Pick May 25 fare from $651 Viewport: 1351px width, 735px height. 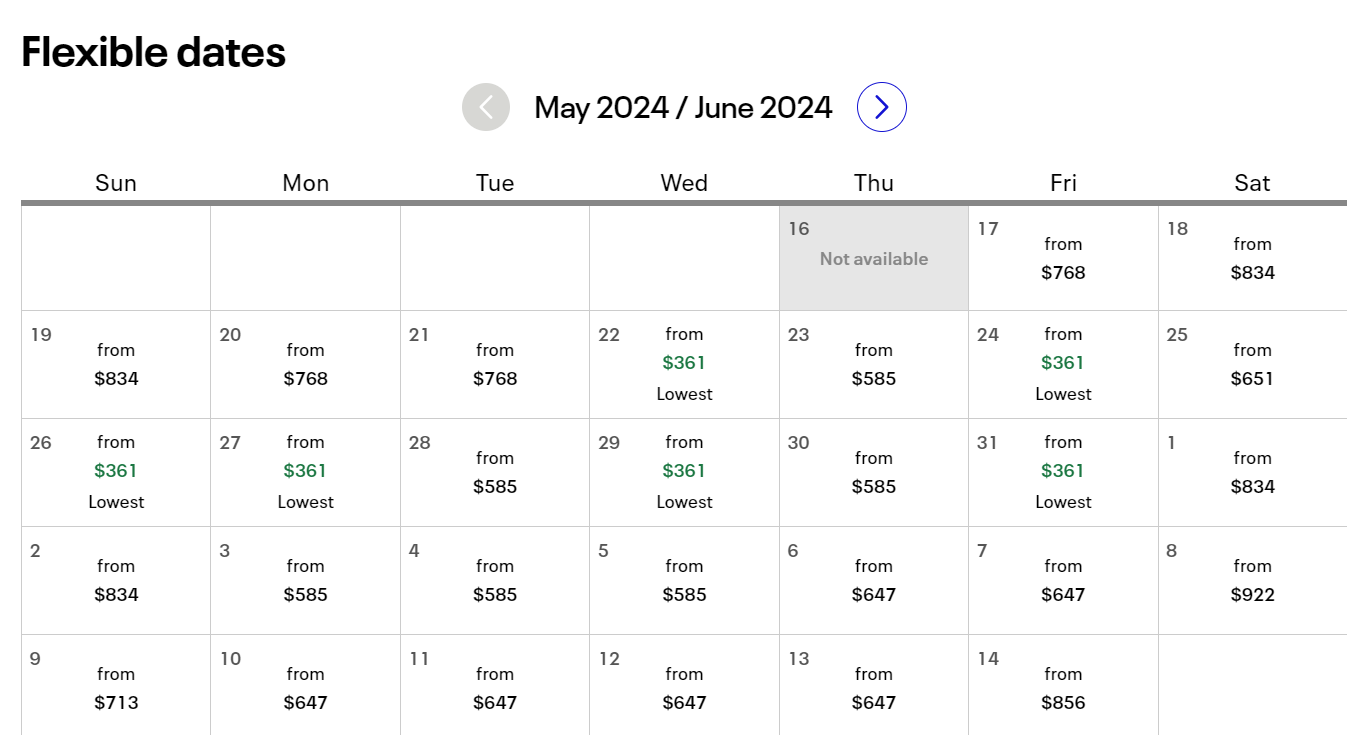[x=1252, y=365]
